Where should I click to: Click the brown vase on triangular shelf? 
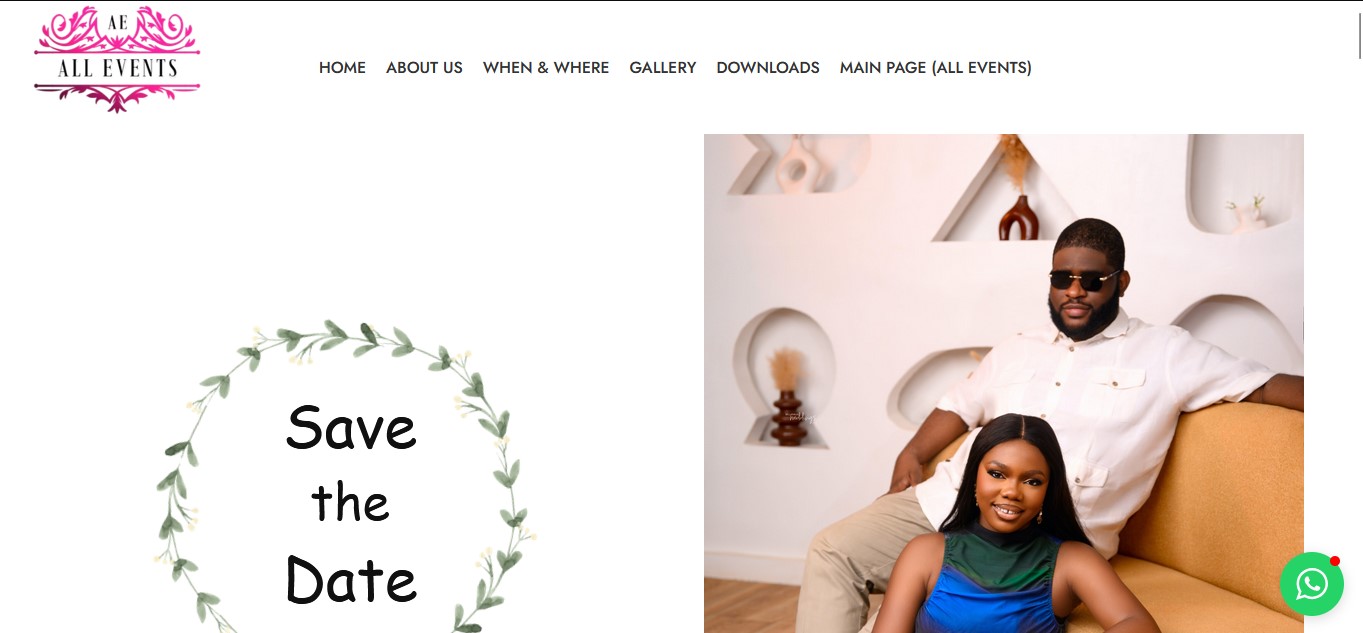1018,217
